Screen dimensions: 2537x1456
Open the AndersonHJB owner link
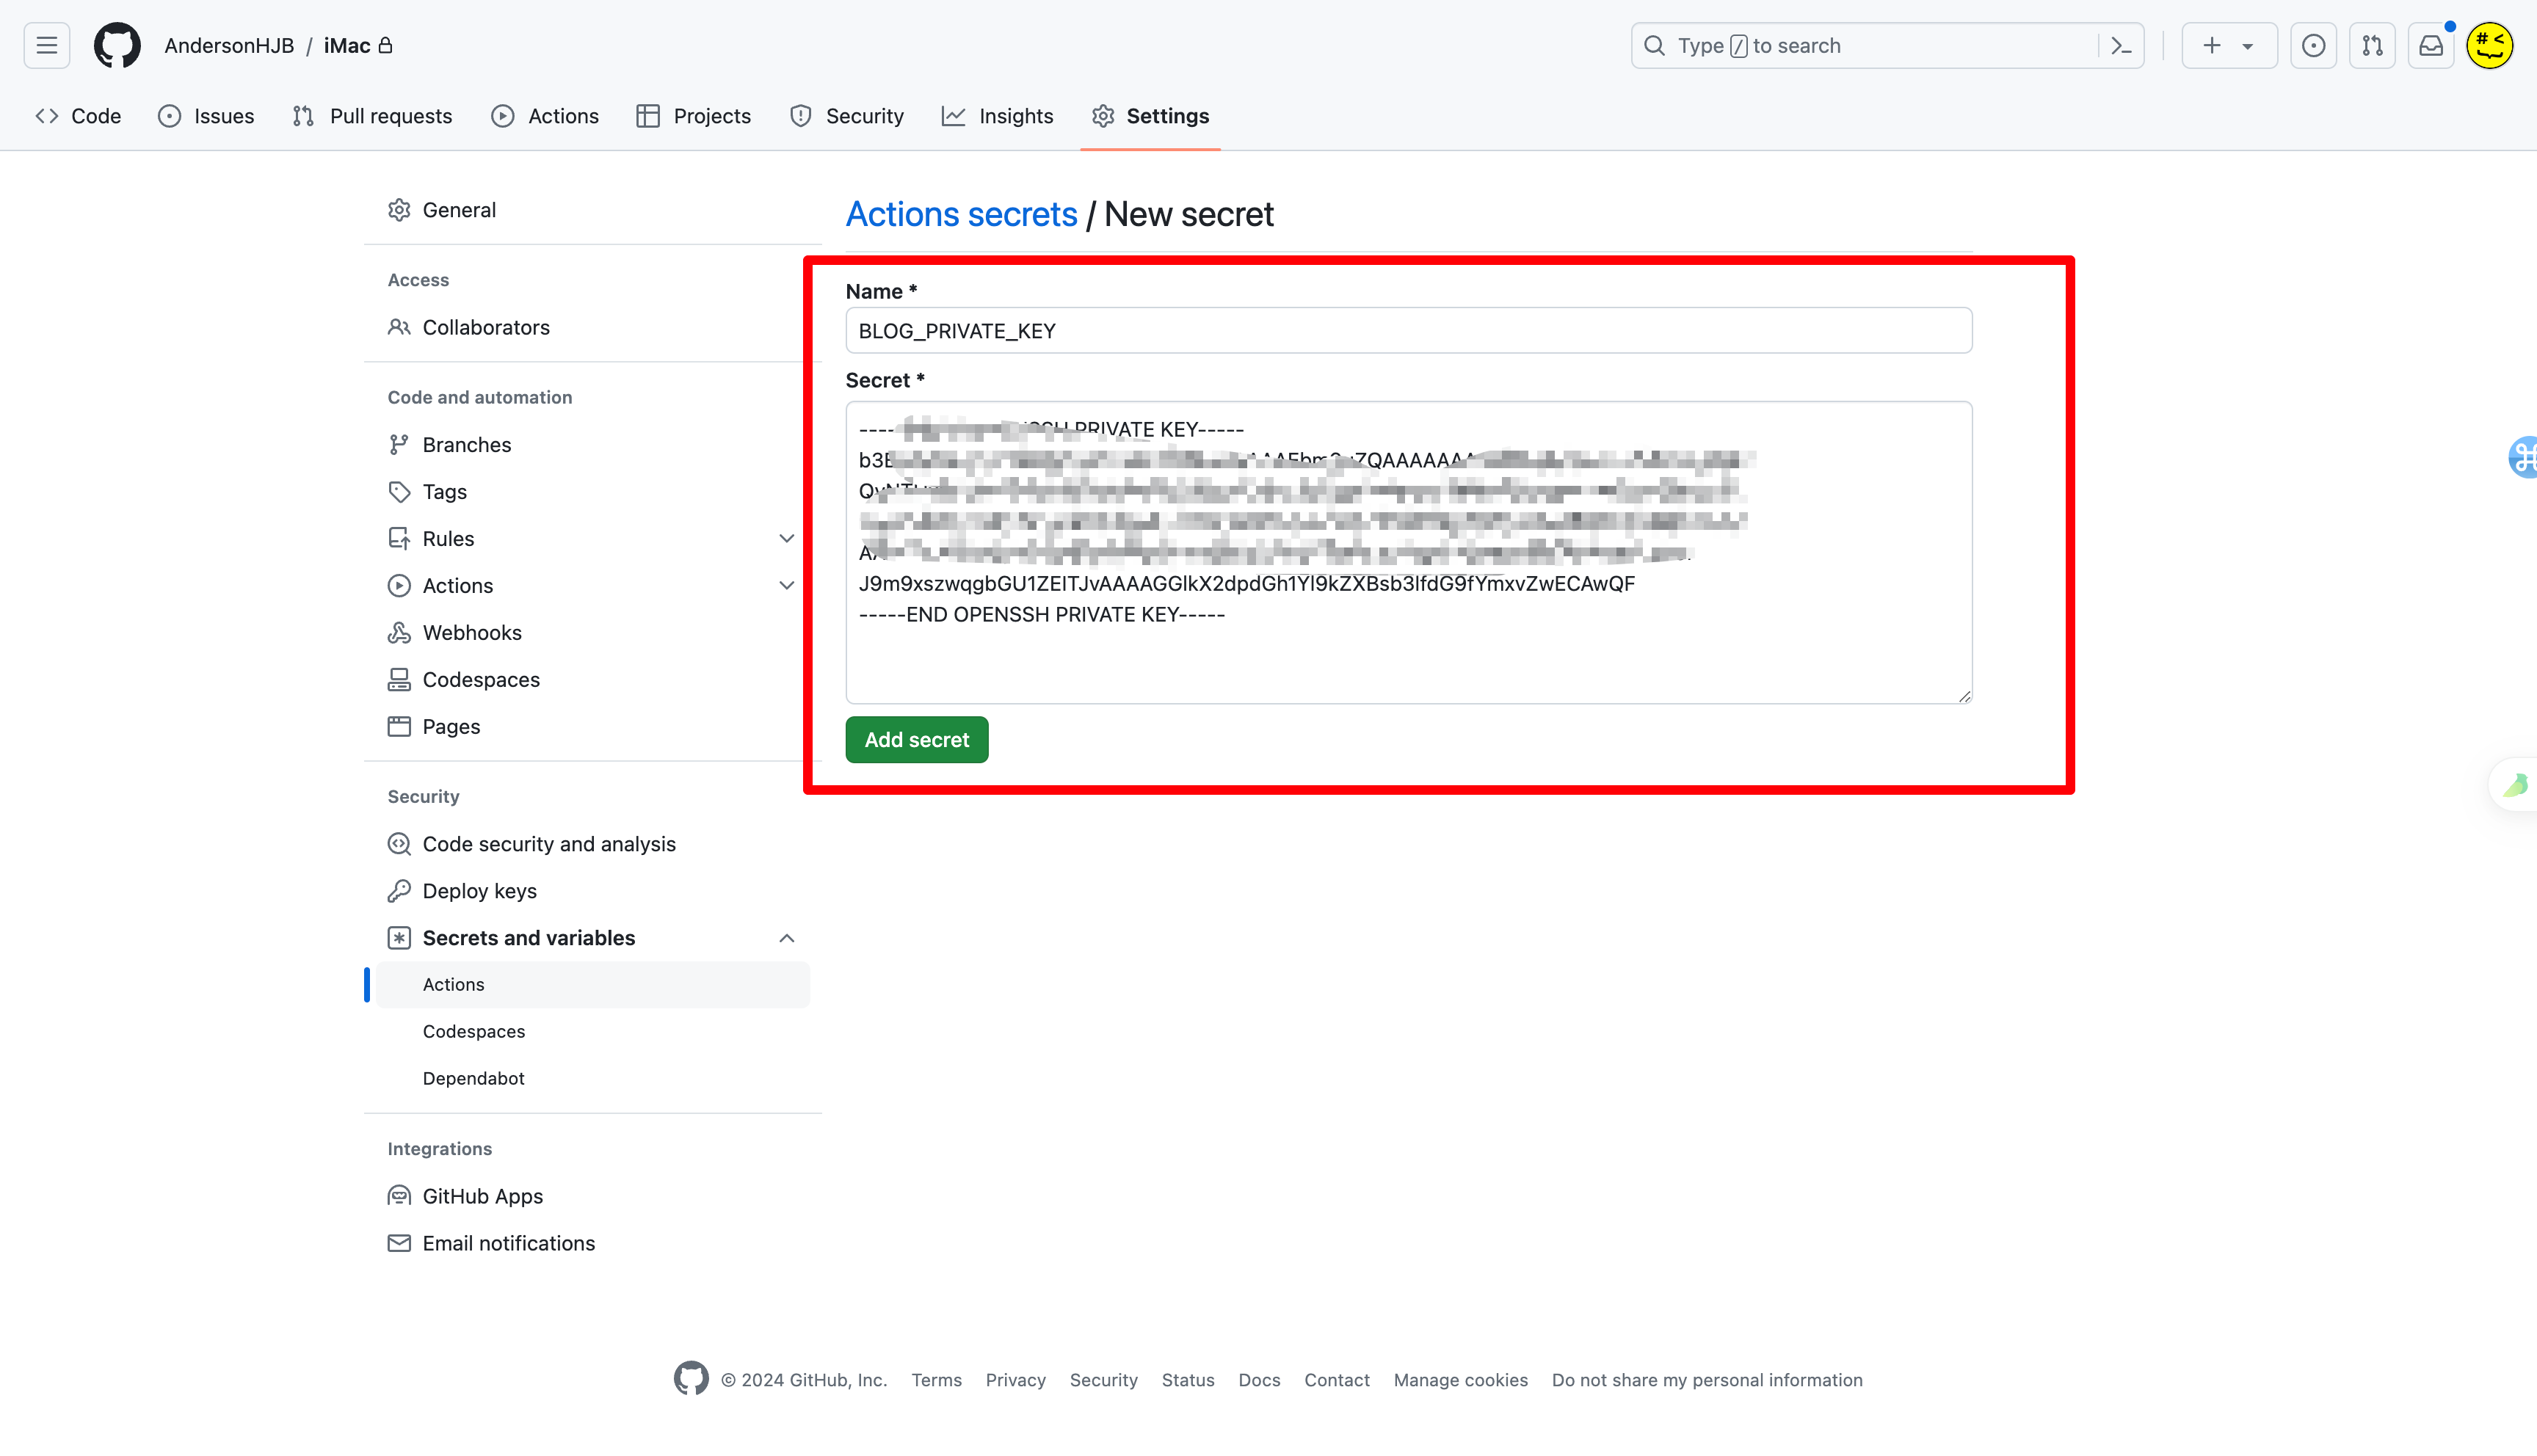pos(229,46)
